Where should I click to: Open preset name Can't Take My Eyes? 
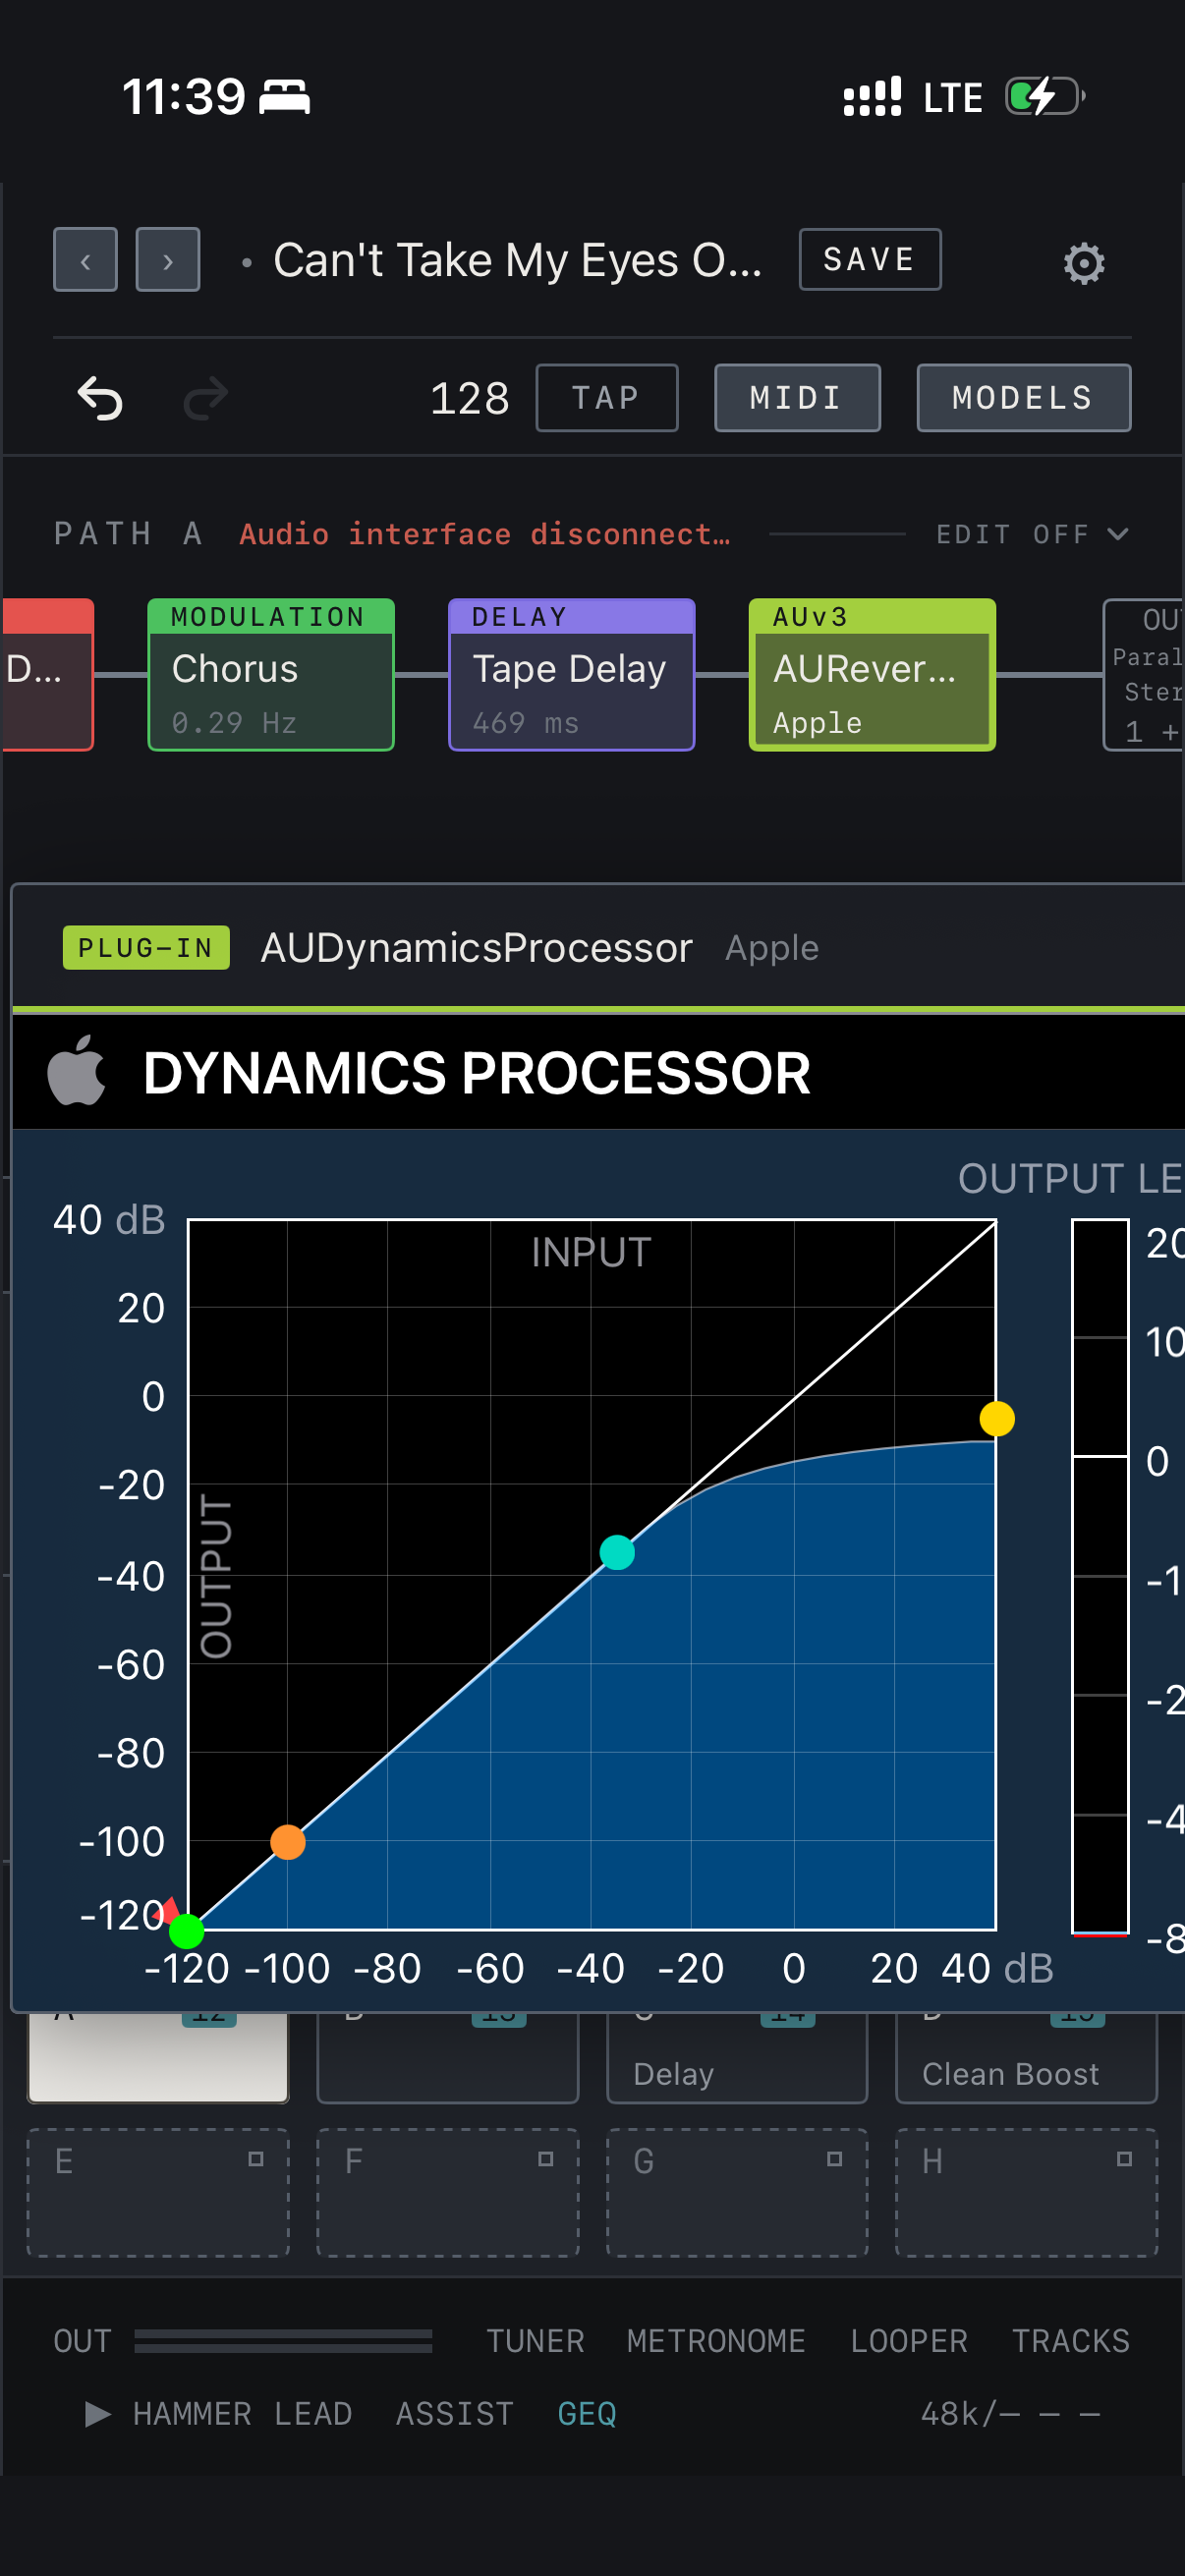[x=517, y=260]
